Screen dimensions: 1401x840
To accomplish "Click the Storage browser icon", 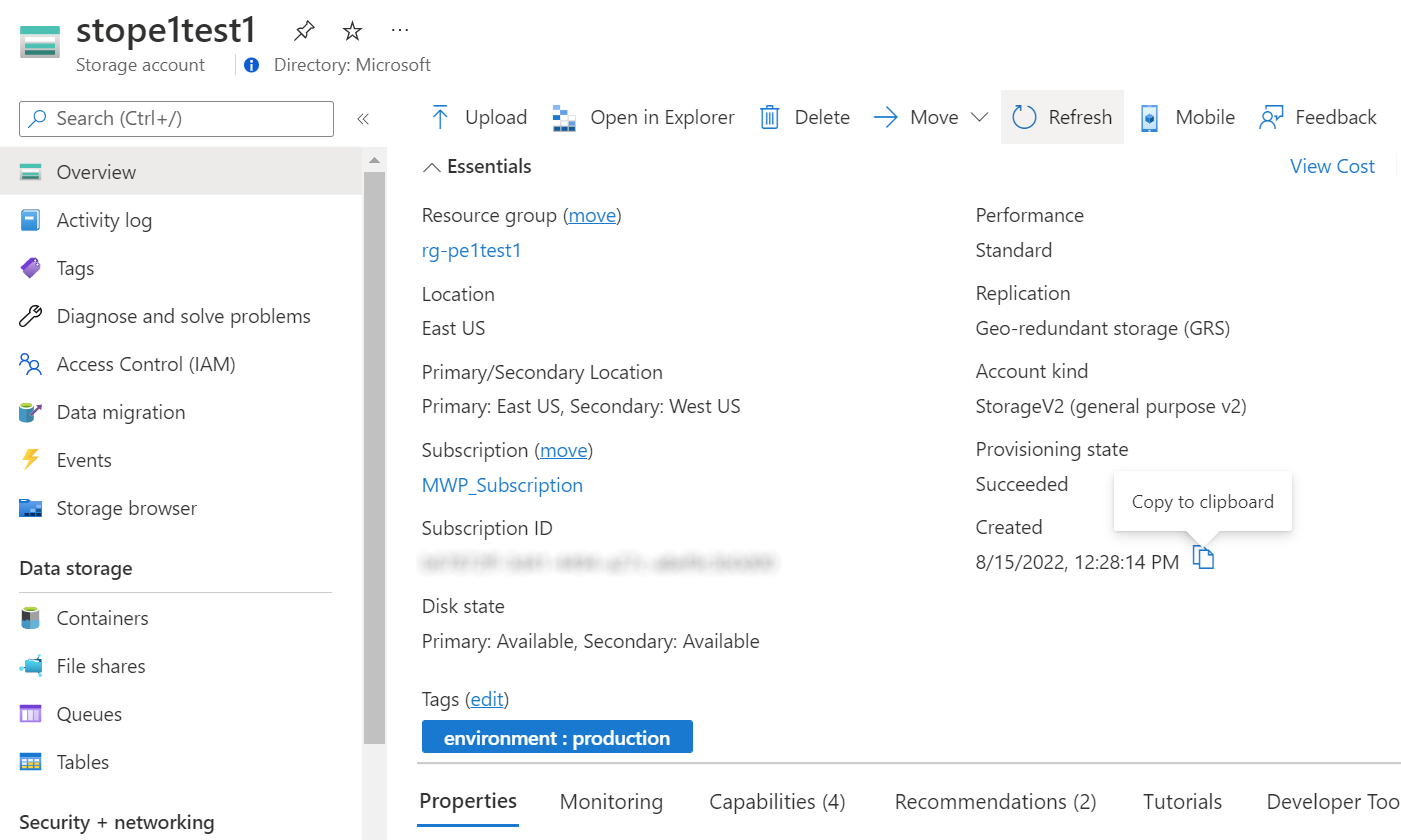I will [x=30, y=508].
